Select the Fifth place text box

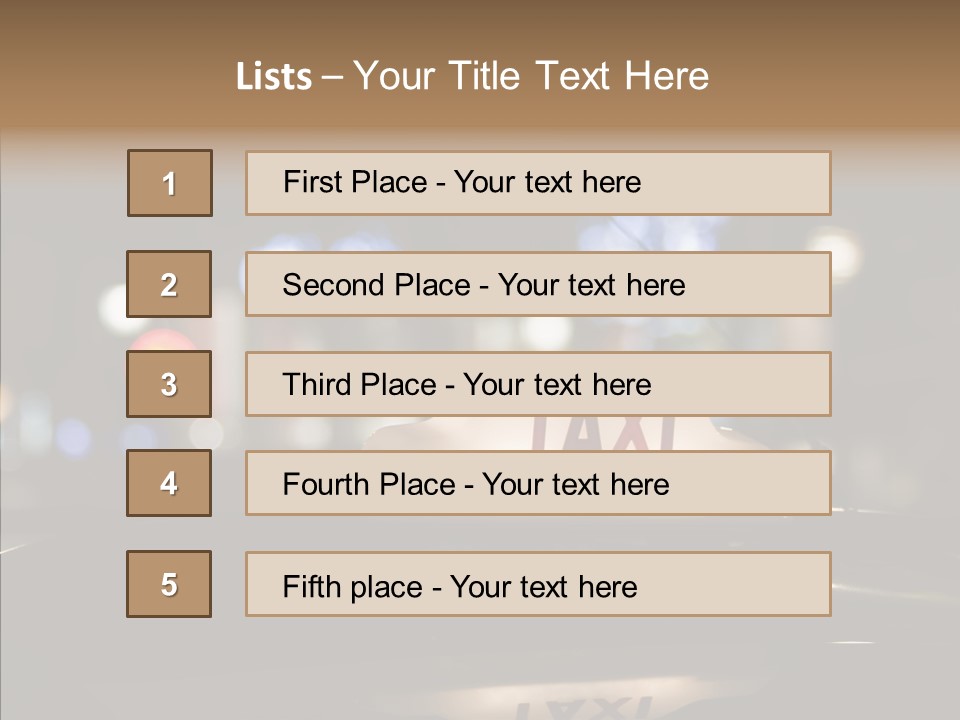[538, 584]
